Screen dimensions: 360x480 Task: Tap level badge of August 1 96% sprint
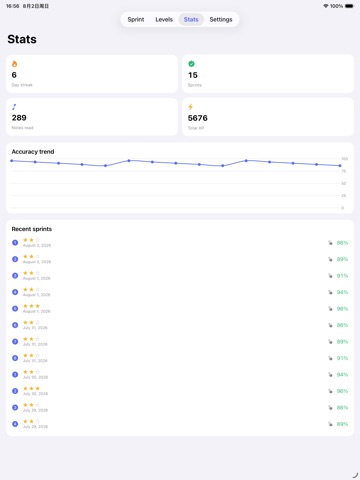pyautogui.click(x=15, y=309)
